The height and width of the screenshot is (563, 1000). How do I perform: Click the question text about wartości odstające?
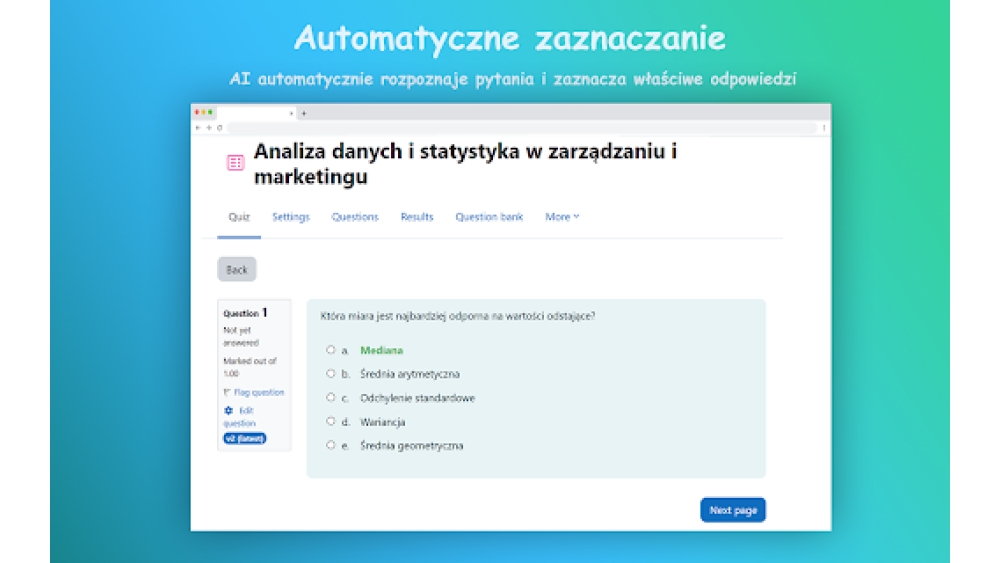coord(458,316)
